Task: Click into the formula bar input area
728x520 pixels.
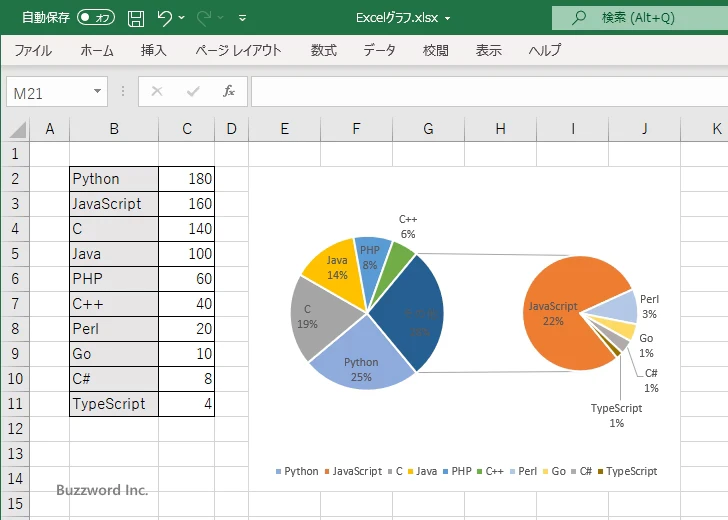Action: click(x=489, y=92)
